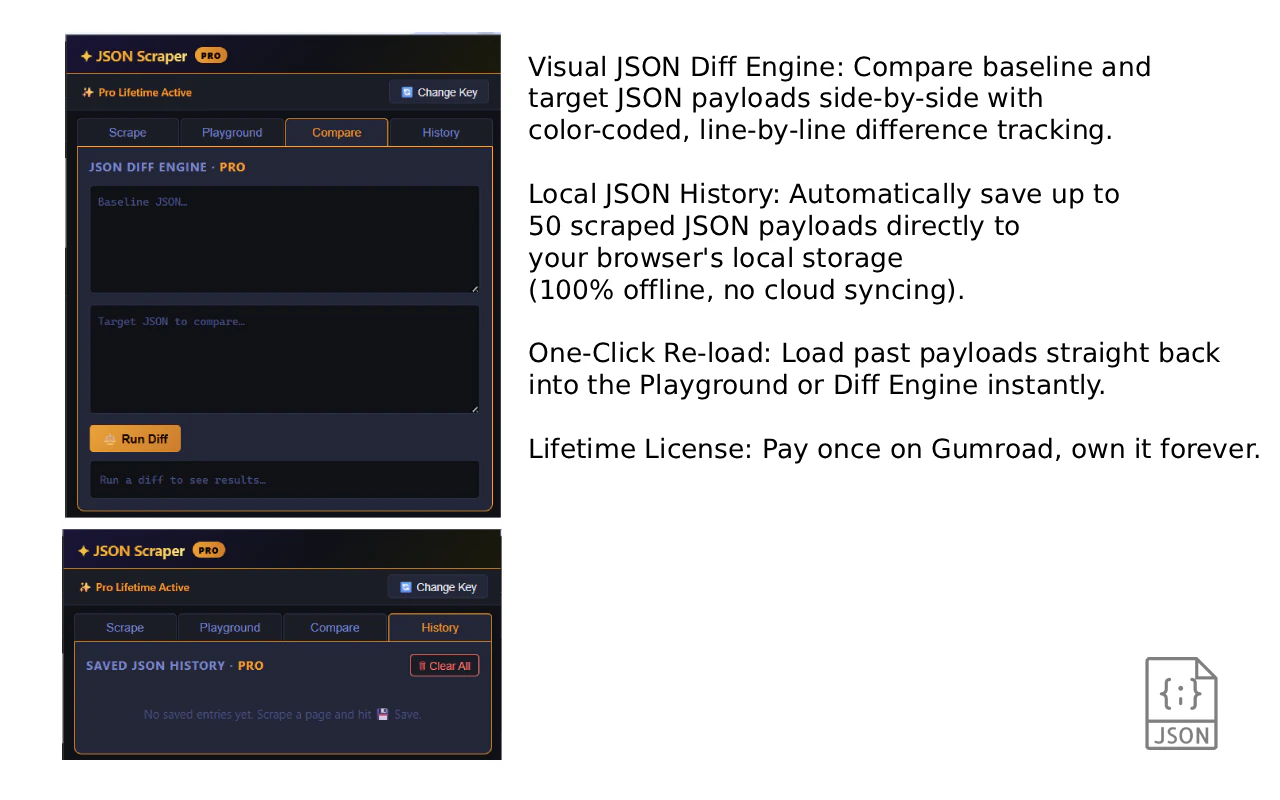The height and width of the screenshot is (800, 1280).
Task: Click the star logo beside lower JSON Scraper title
Action: (x=84, y=551)
